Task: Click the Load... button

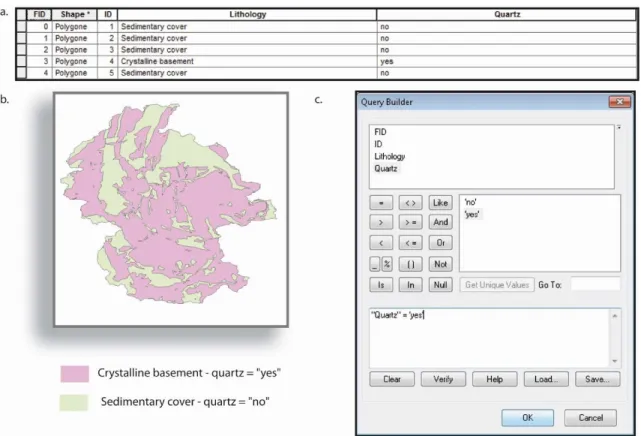Action: point(546,379)
